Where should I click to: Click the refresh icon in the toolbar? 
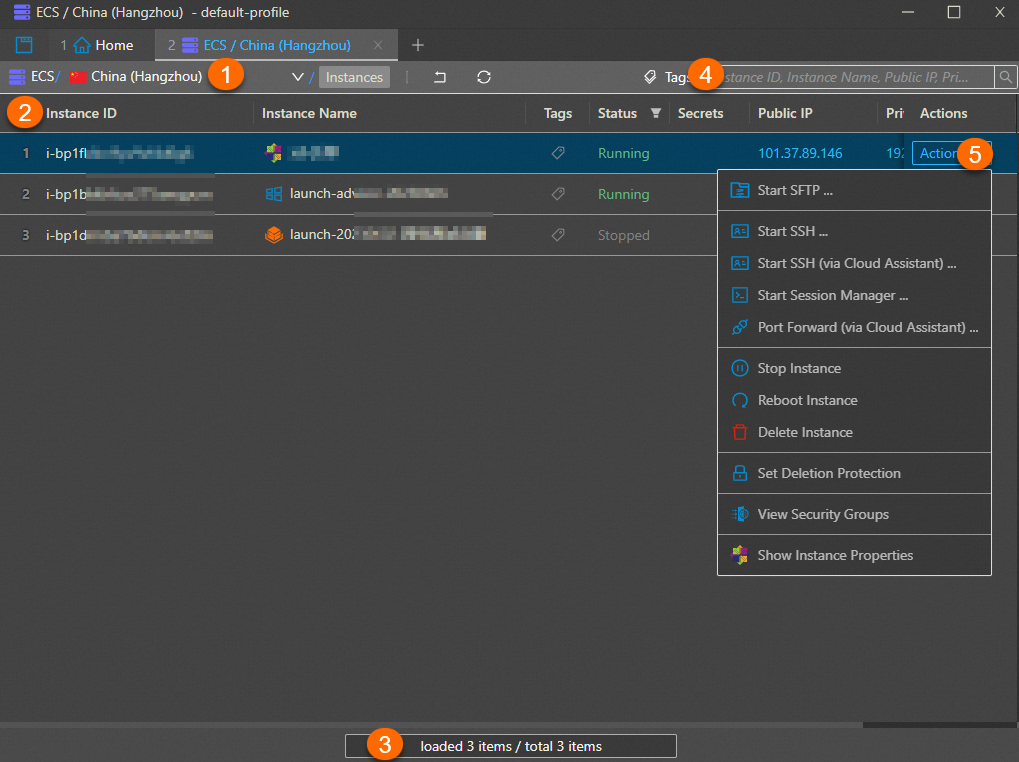(x=484, y=77)
